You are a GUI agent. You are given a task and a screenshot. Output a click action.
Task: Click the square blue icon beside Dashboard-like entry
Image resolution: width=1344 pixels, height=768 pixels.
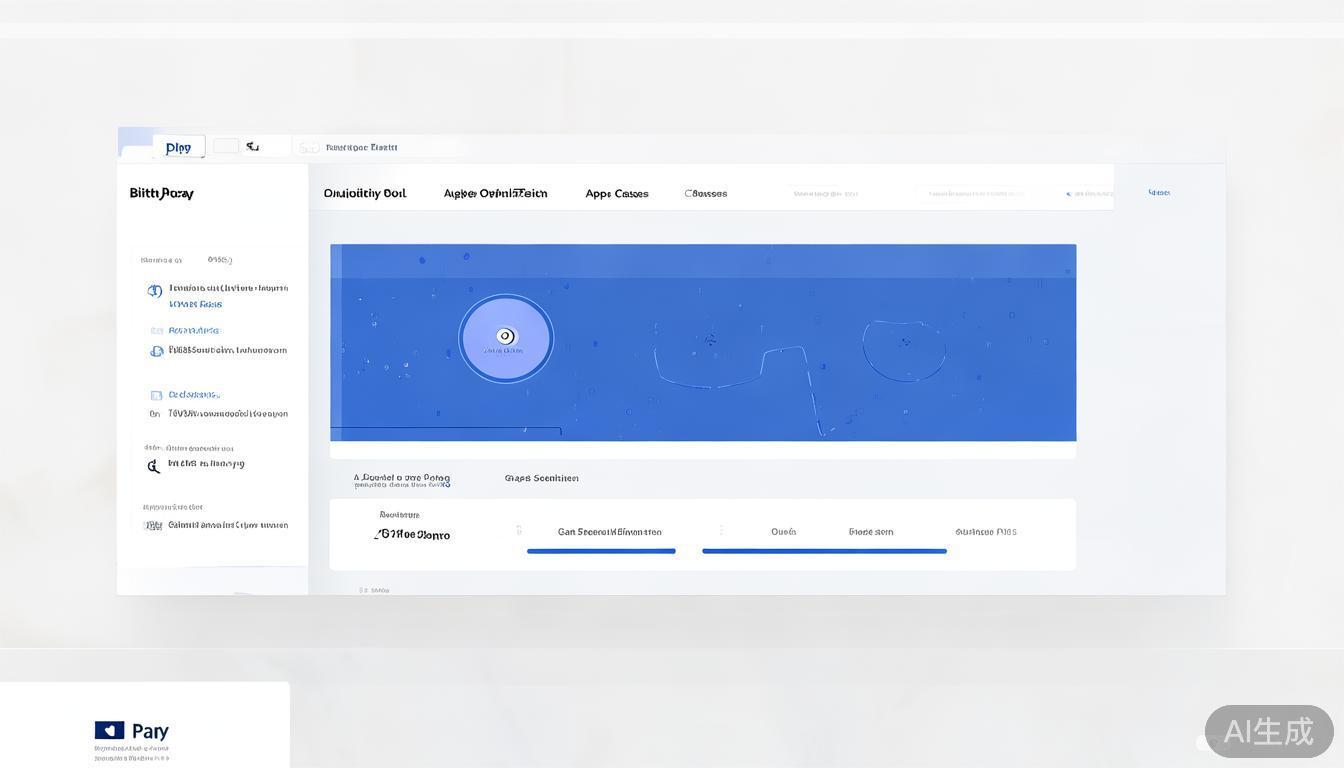[156, 395]
